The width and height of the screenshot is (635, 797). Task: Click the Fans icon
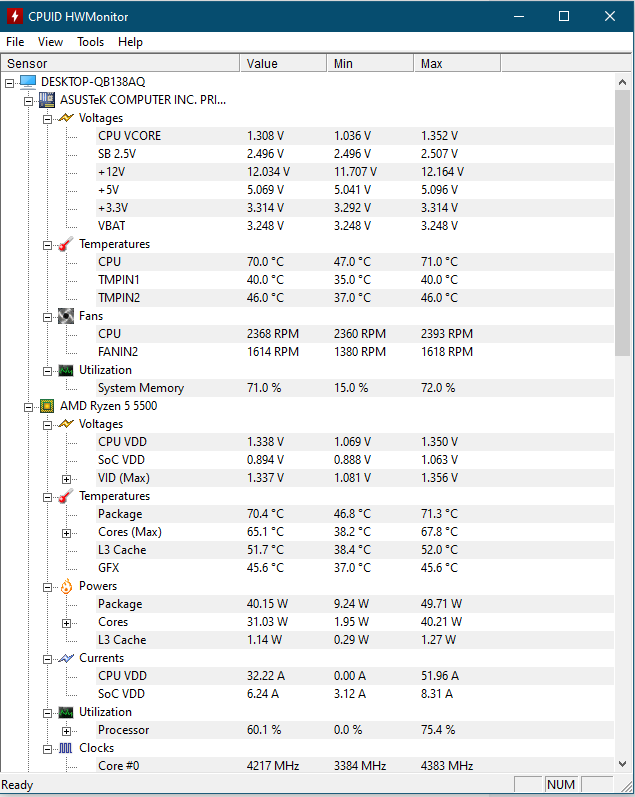click(x=66, y=316)
